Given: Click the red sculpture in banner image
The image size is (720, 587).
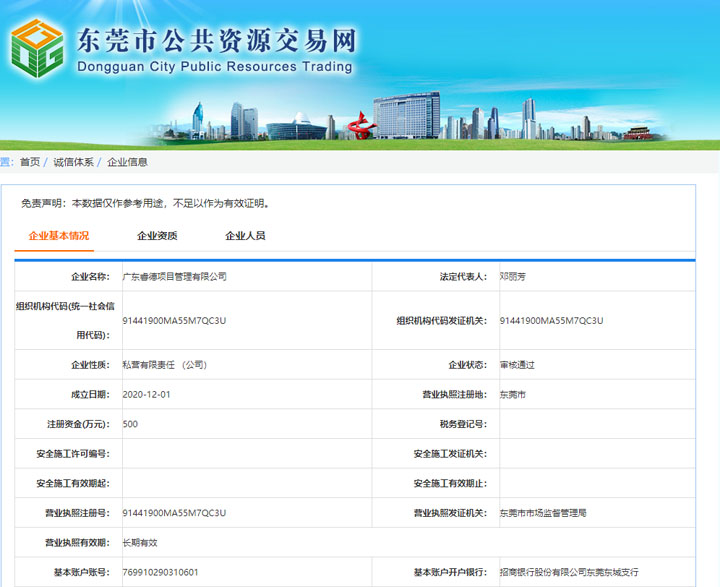Looking at the screenshot, I should [x=357, y=125].
